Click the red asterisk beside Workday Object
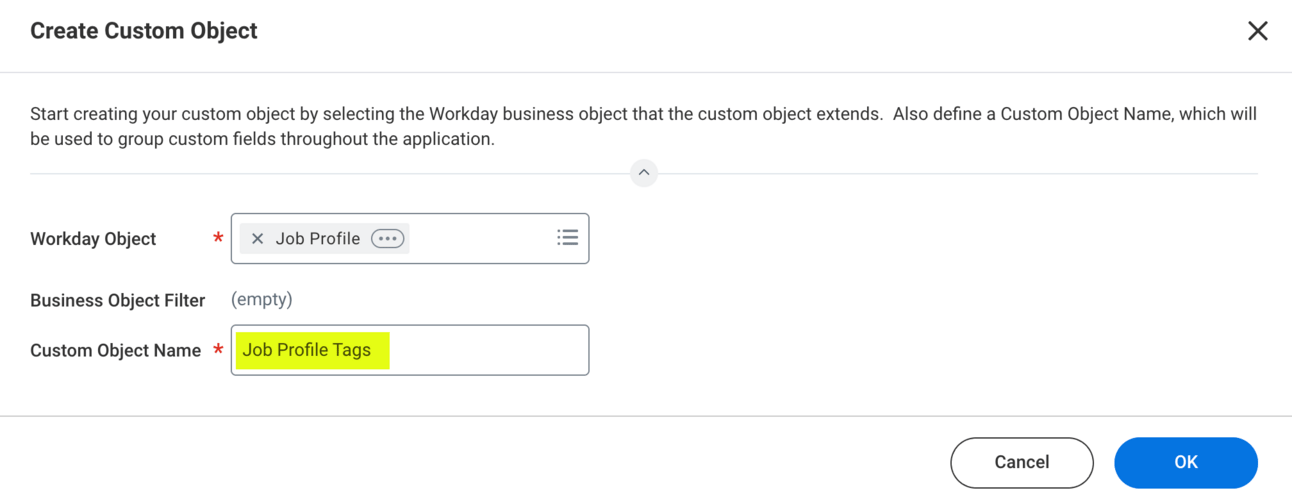This screenshot has width=1292, height=504. click(x=218, y=238)
